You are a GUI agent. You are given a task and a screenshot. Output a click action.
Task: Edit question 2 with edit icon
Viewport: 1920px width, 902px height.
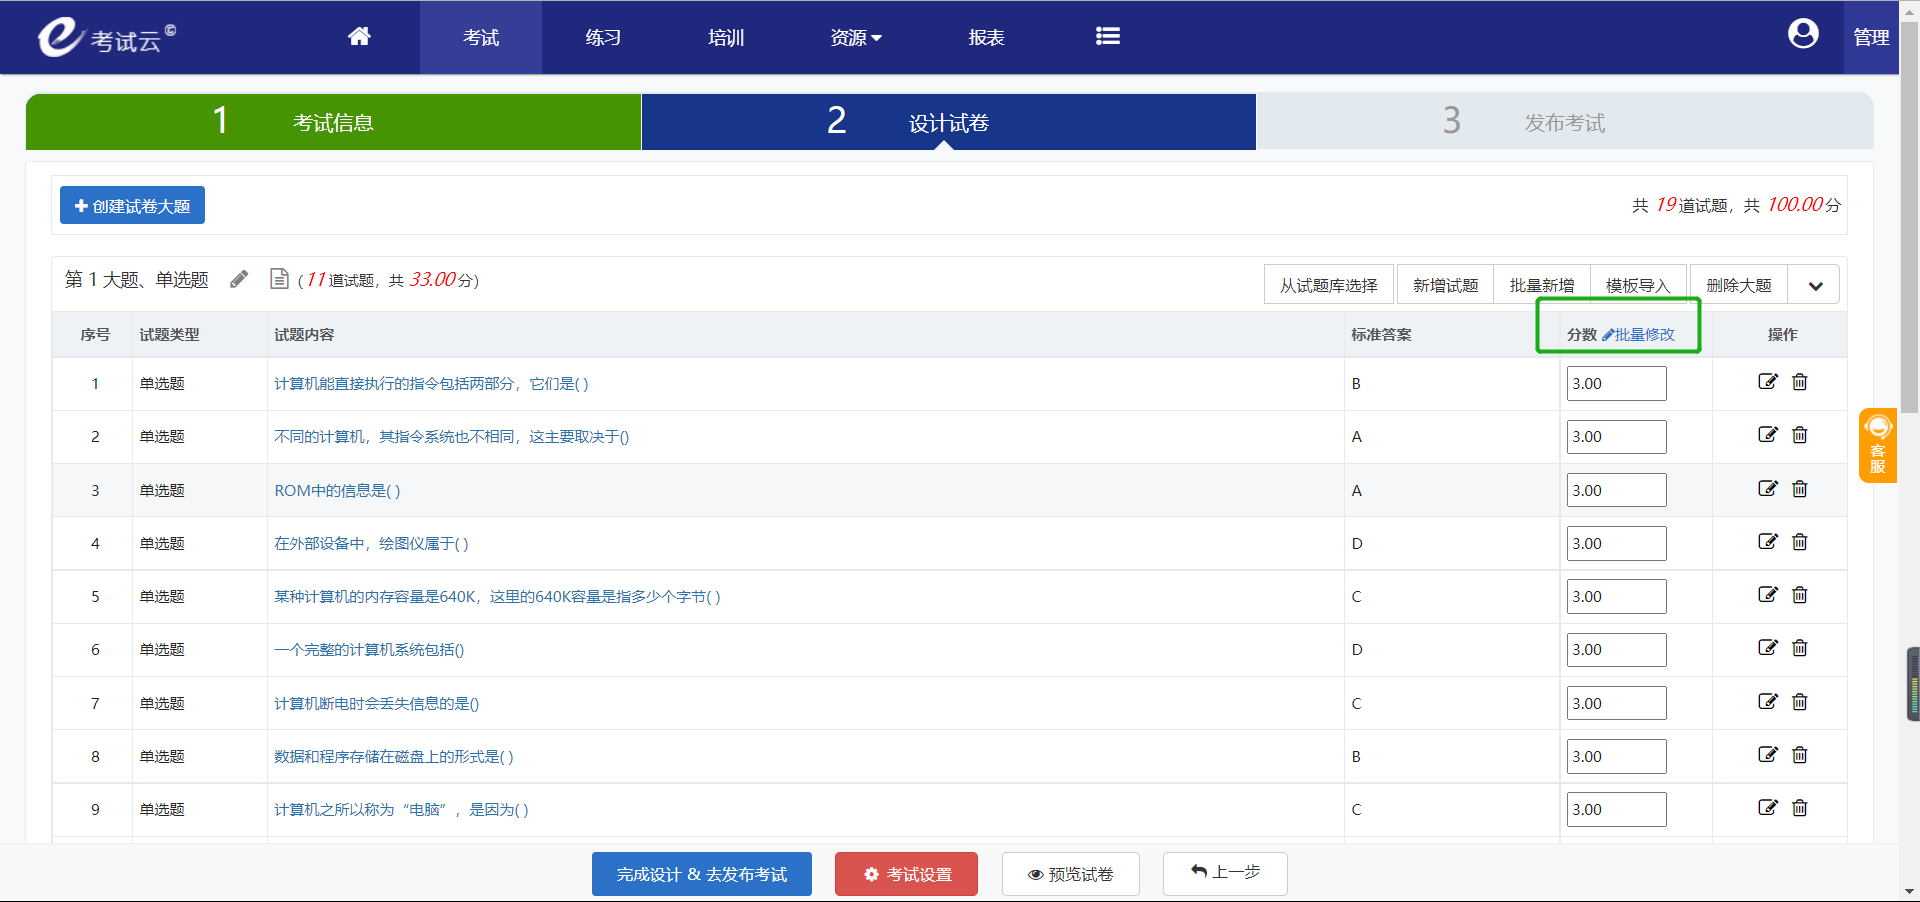(1768, 434)
